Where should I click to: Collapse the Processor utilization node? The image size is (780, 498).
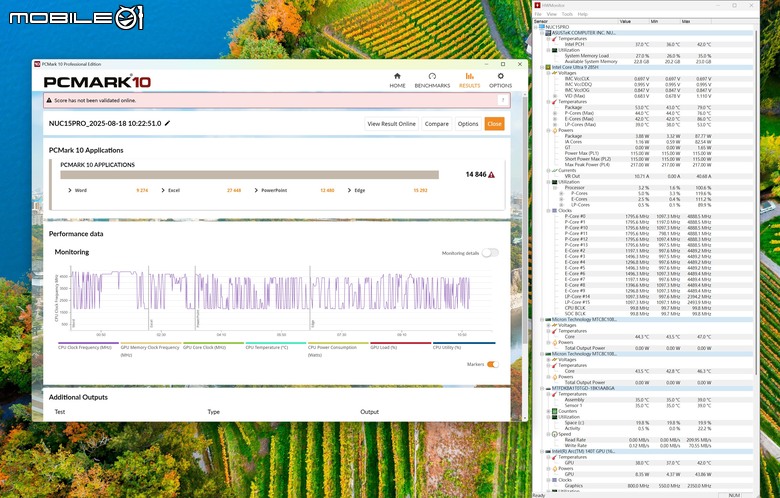click(x=555, y=188)
